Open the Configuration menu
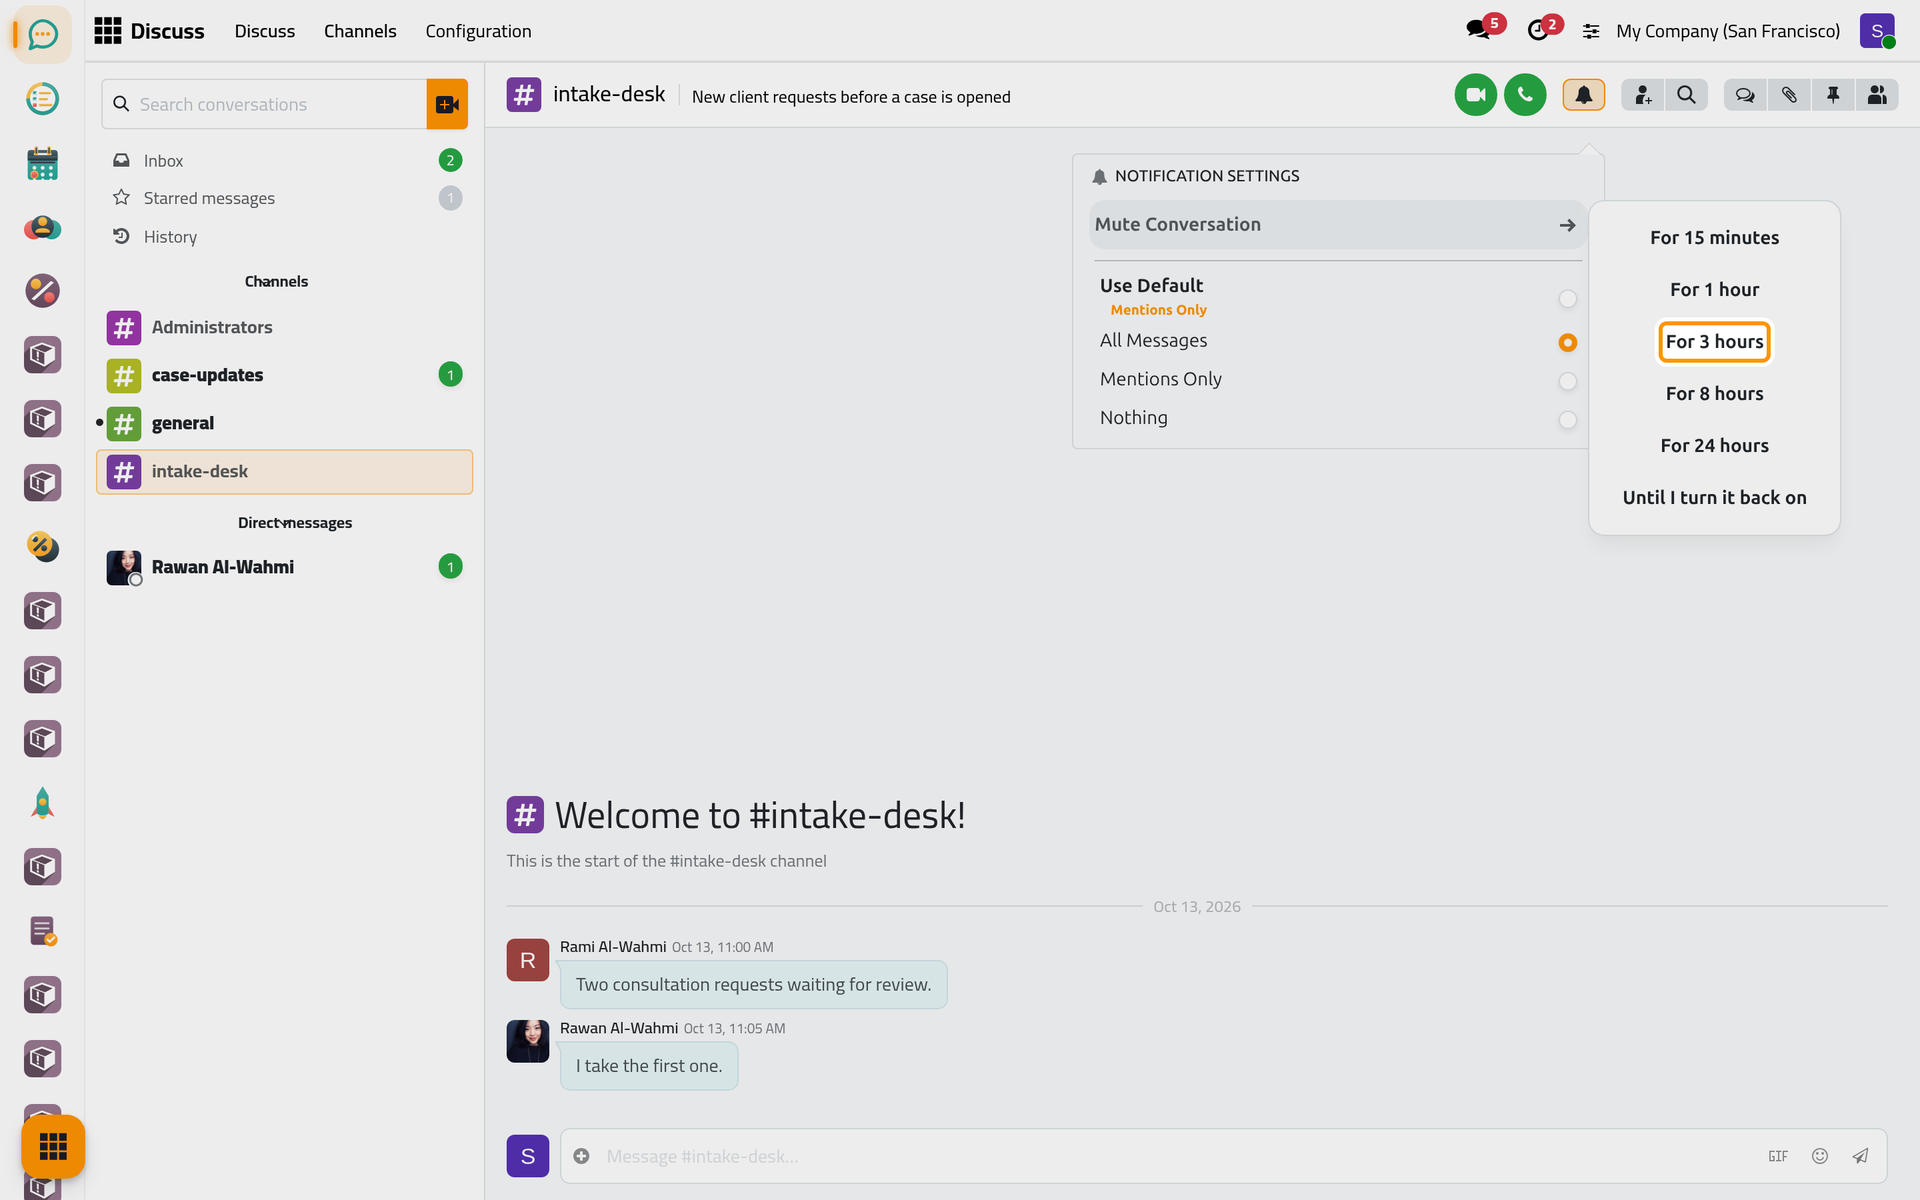 (x=478, y=31)
